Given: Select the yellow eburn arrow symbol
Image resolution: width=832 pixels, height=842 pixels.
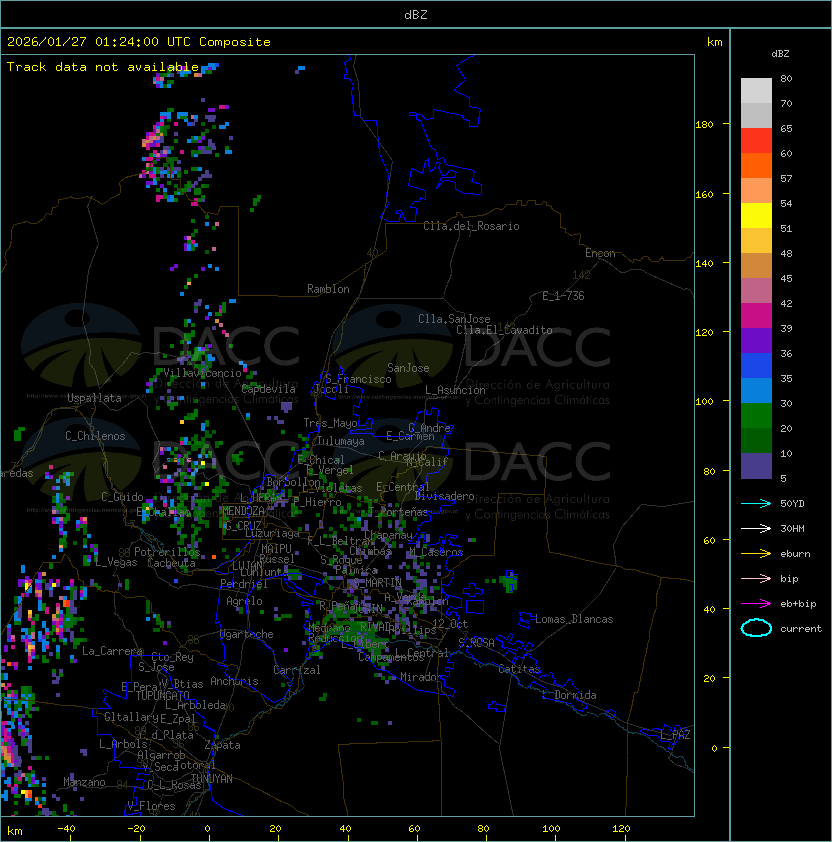Looking at the screenshot, I should 756,553.
